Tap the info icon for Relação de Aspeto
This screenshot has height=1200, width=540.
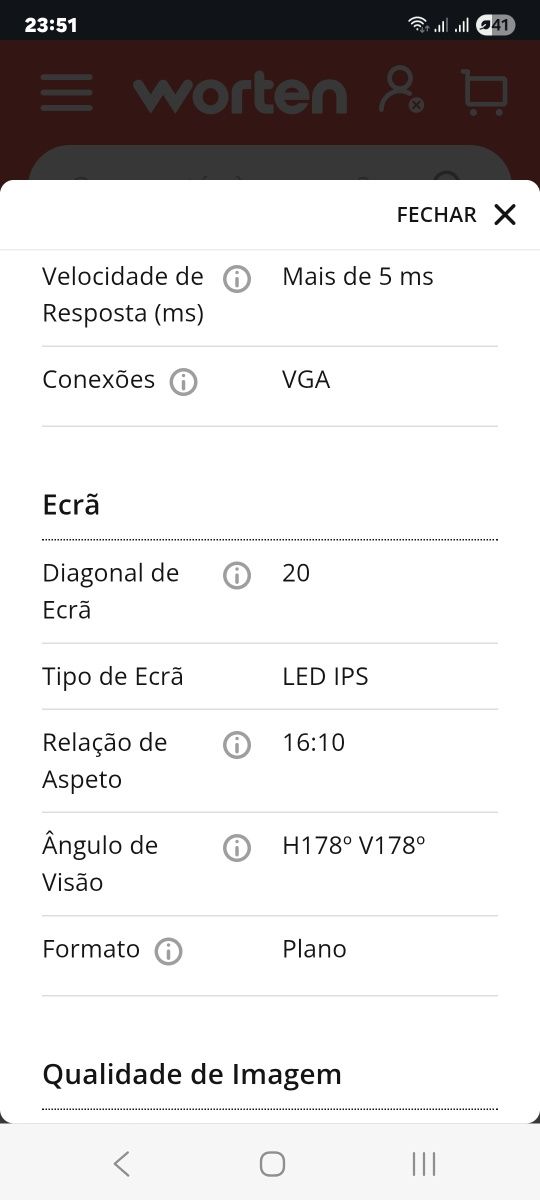pyautogui.click(x=237, y=745)
